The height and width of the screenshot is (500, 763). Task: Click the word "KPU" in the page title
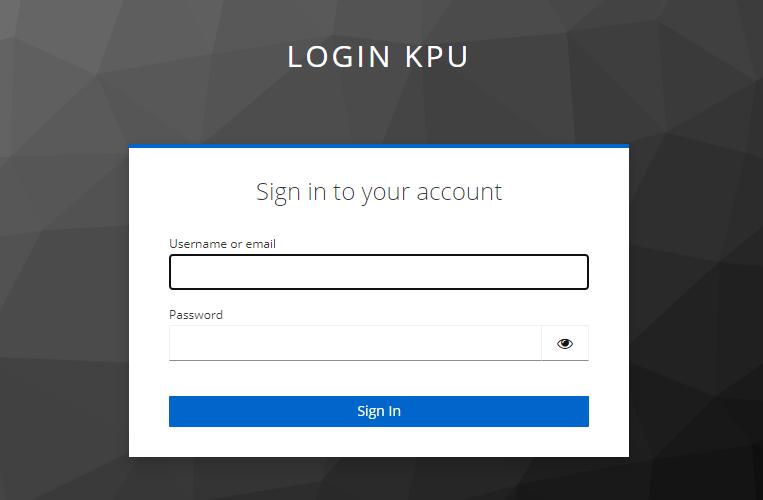(x=437, y=56)
